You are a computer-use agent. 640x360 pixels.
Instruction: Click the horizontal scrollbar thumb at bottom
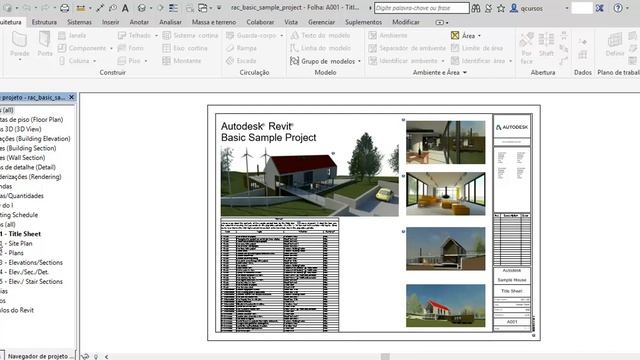(x=385, y=357)
